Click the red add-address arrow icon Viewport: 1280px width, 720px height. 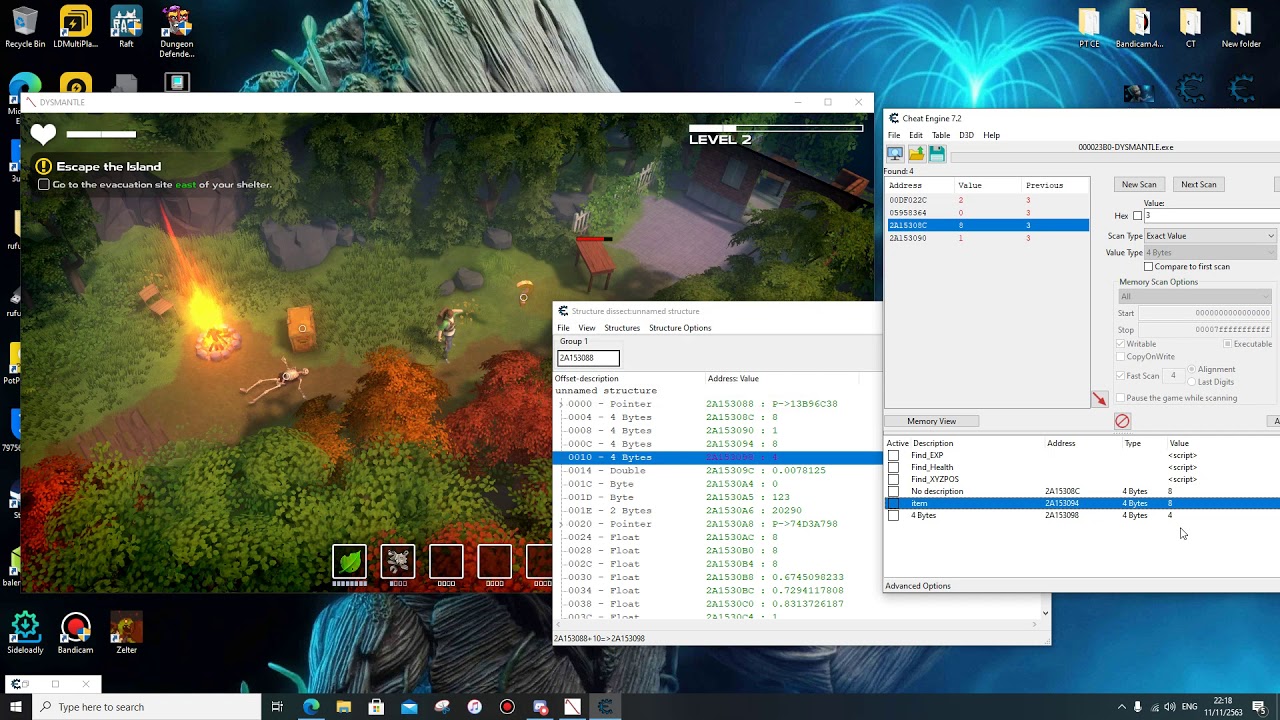pyautogui.click(x=1099, y=399)
